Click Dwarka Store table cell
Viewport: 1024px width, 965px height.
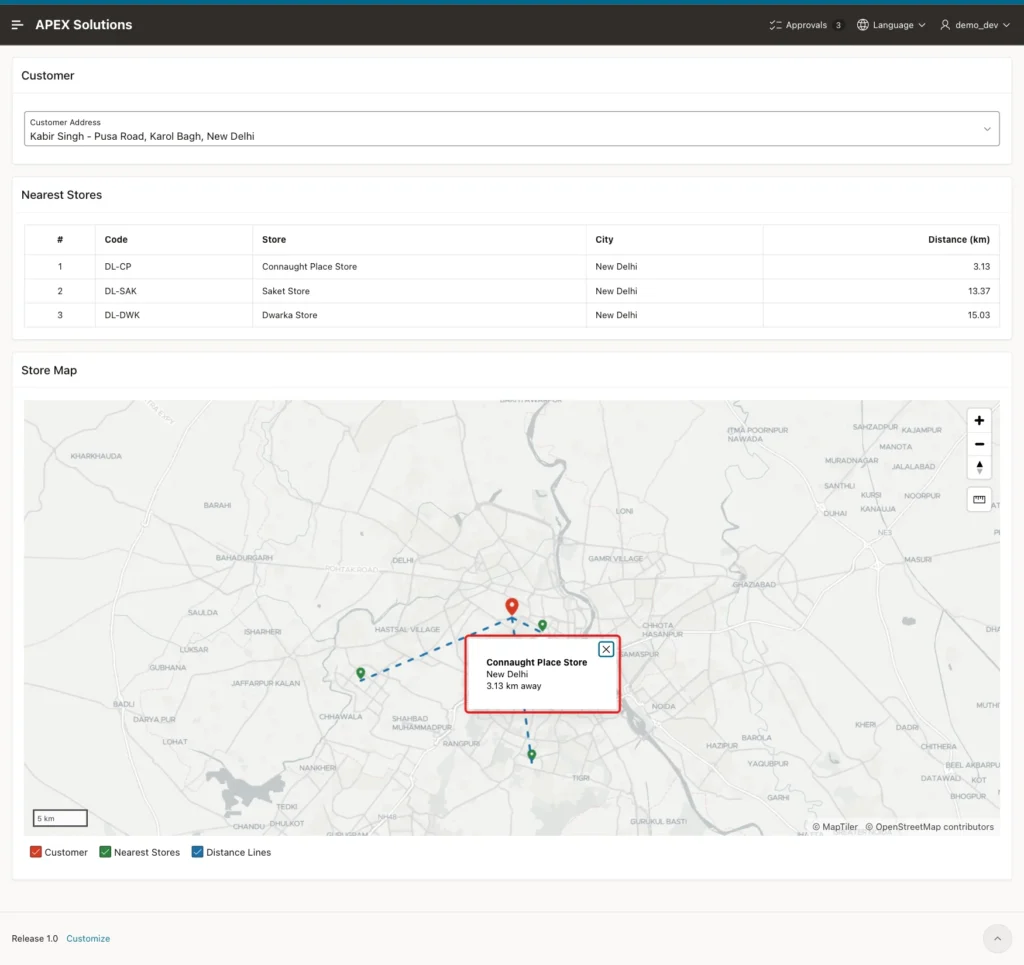[x=419, y=315]
